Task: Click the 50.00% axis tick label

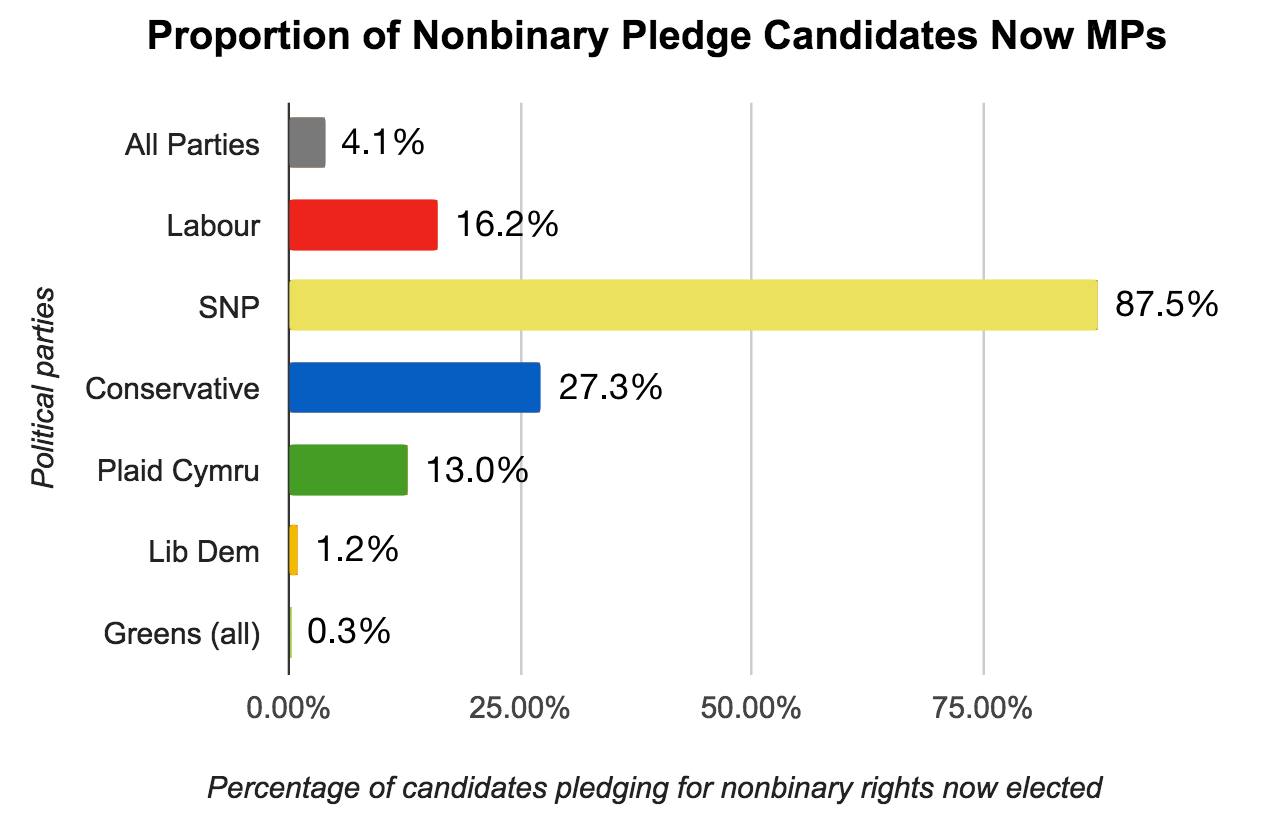Action: coord(751,710)
